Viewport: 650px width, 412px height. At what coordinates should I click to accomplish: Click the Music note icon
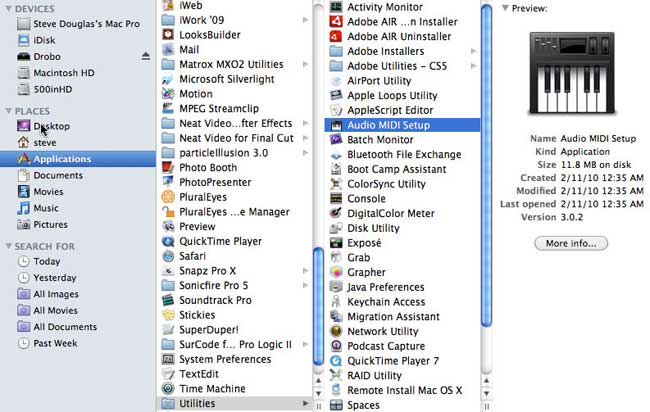pos(24,208)
